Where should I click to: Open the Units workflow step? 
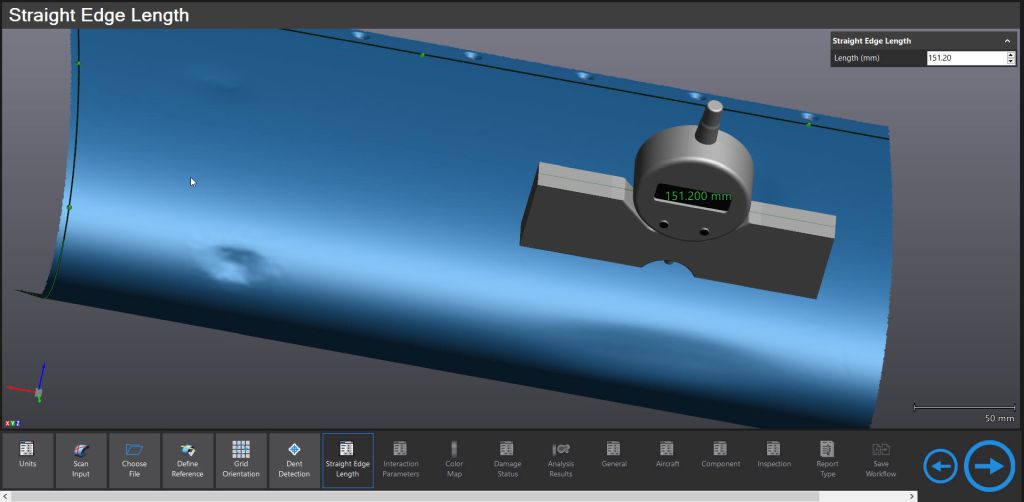coord(27,460)
